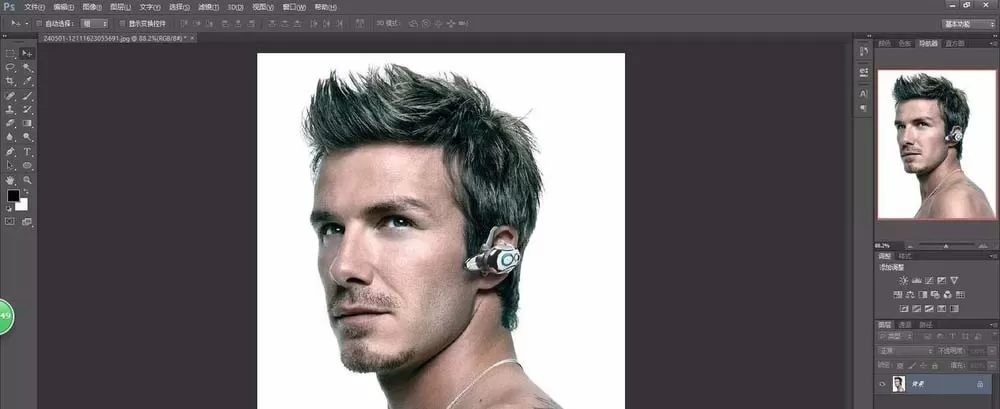Image resolution: width=1000 pixels, height=409 pixels.
Task: Add an Exposure adjustment
Action: (x=941, y=280)
